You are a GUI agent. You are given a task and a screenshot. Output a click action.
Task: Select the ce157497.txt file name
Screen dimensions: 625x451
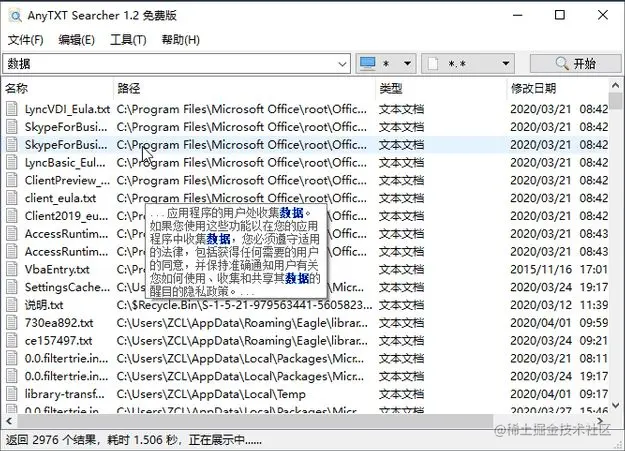pyautogui.click(x=59, y=341)
